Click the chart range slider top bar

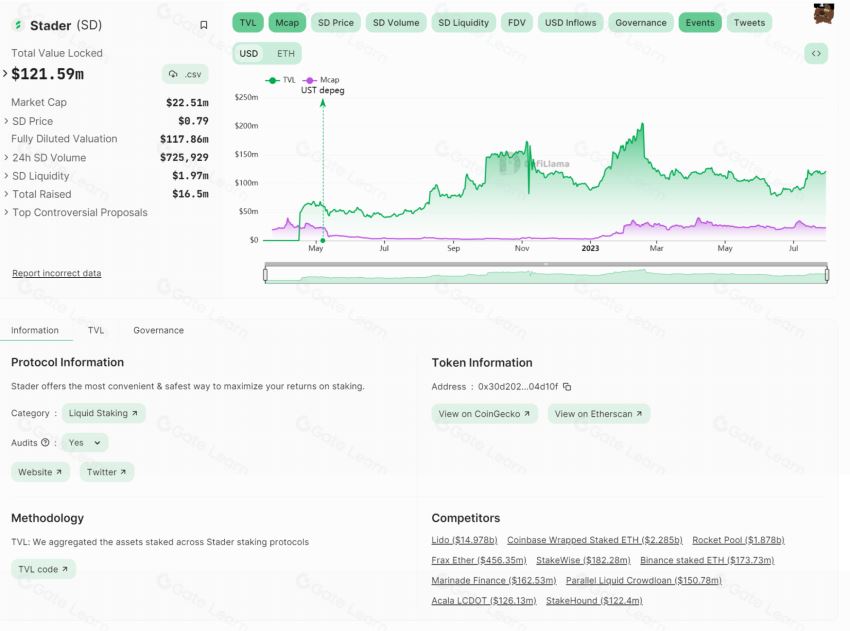(x=546, y=265)
